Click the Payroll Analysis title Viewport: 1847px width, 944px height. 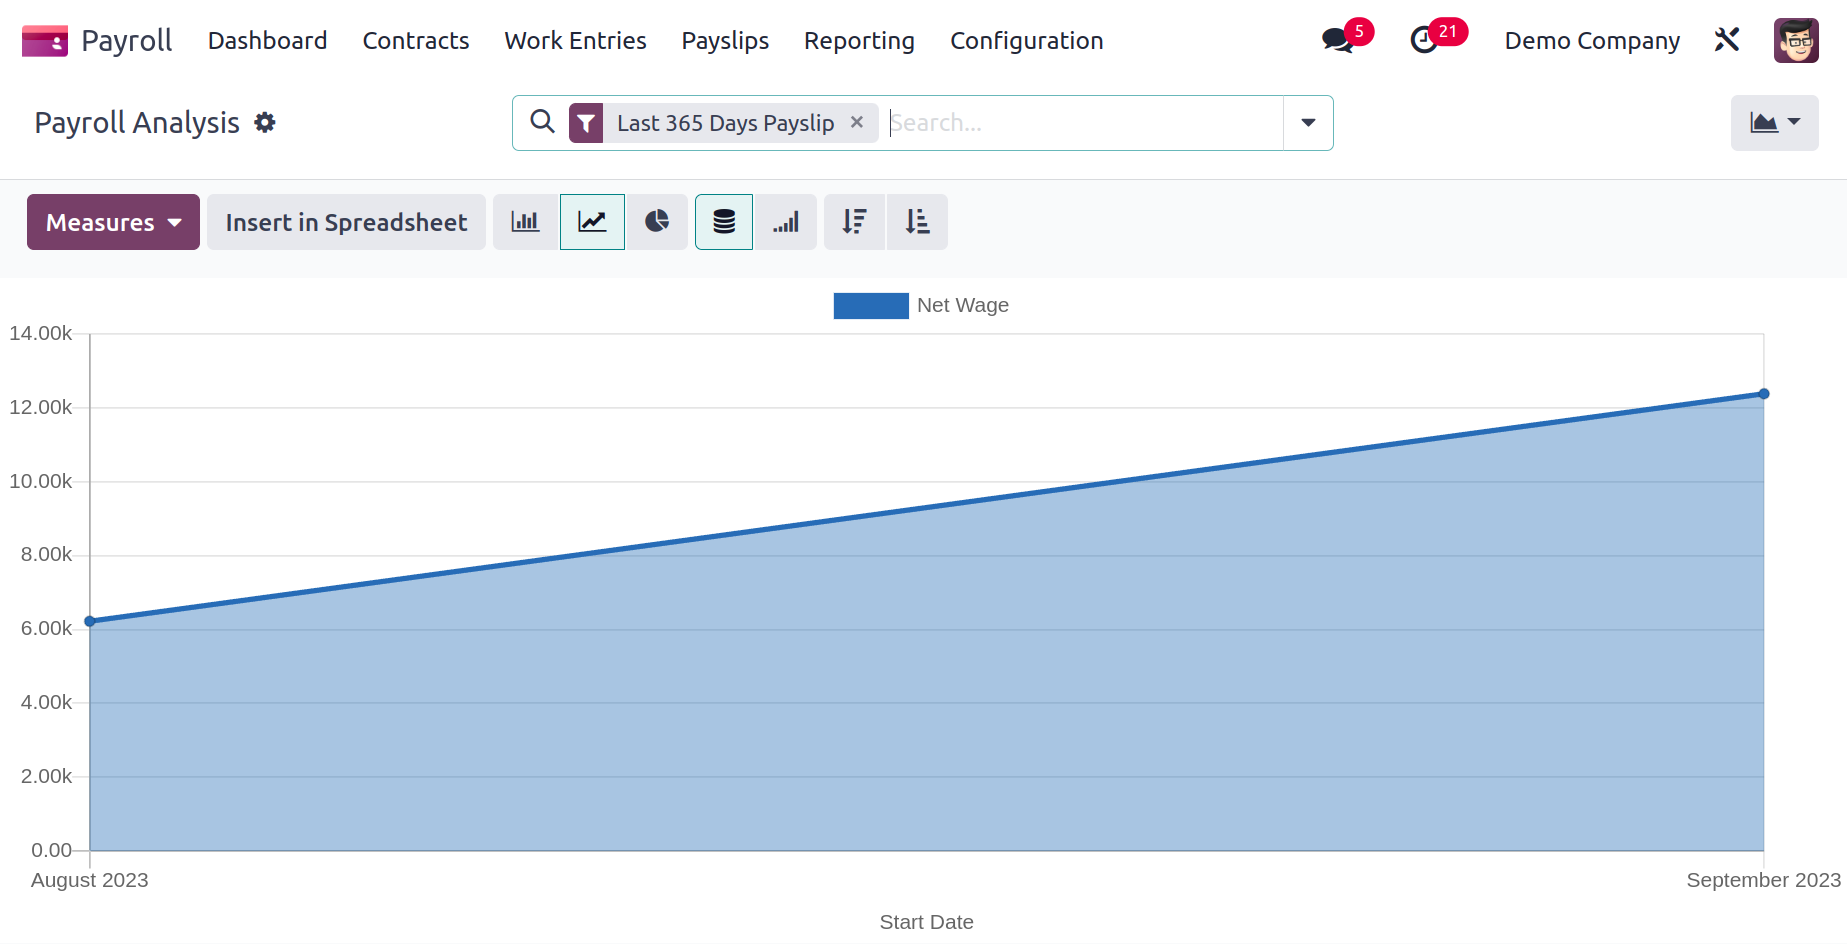[137, 122]
